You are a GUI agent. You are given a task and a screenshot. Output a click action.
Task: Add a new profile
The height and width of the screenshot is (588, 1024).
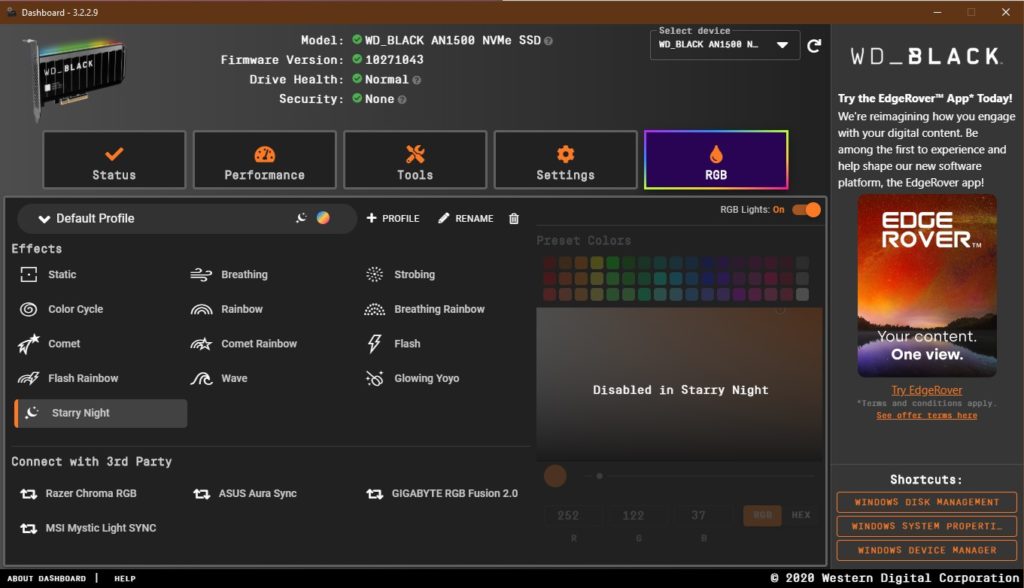coord(392,218)
